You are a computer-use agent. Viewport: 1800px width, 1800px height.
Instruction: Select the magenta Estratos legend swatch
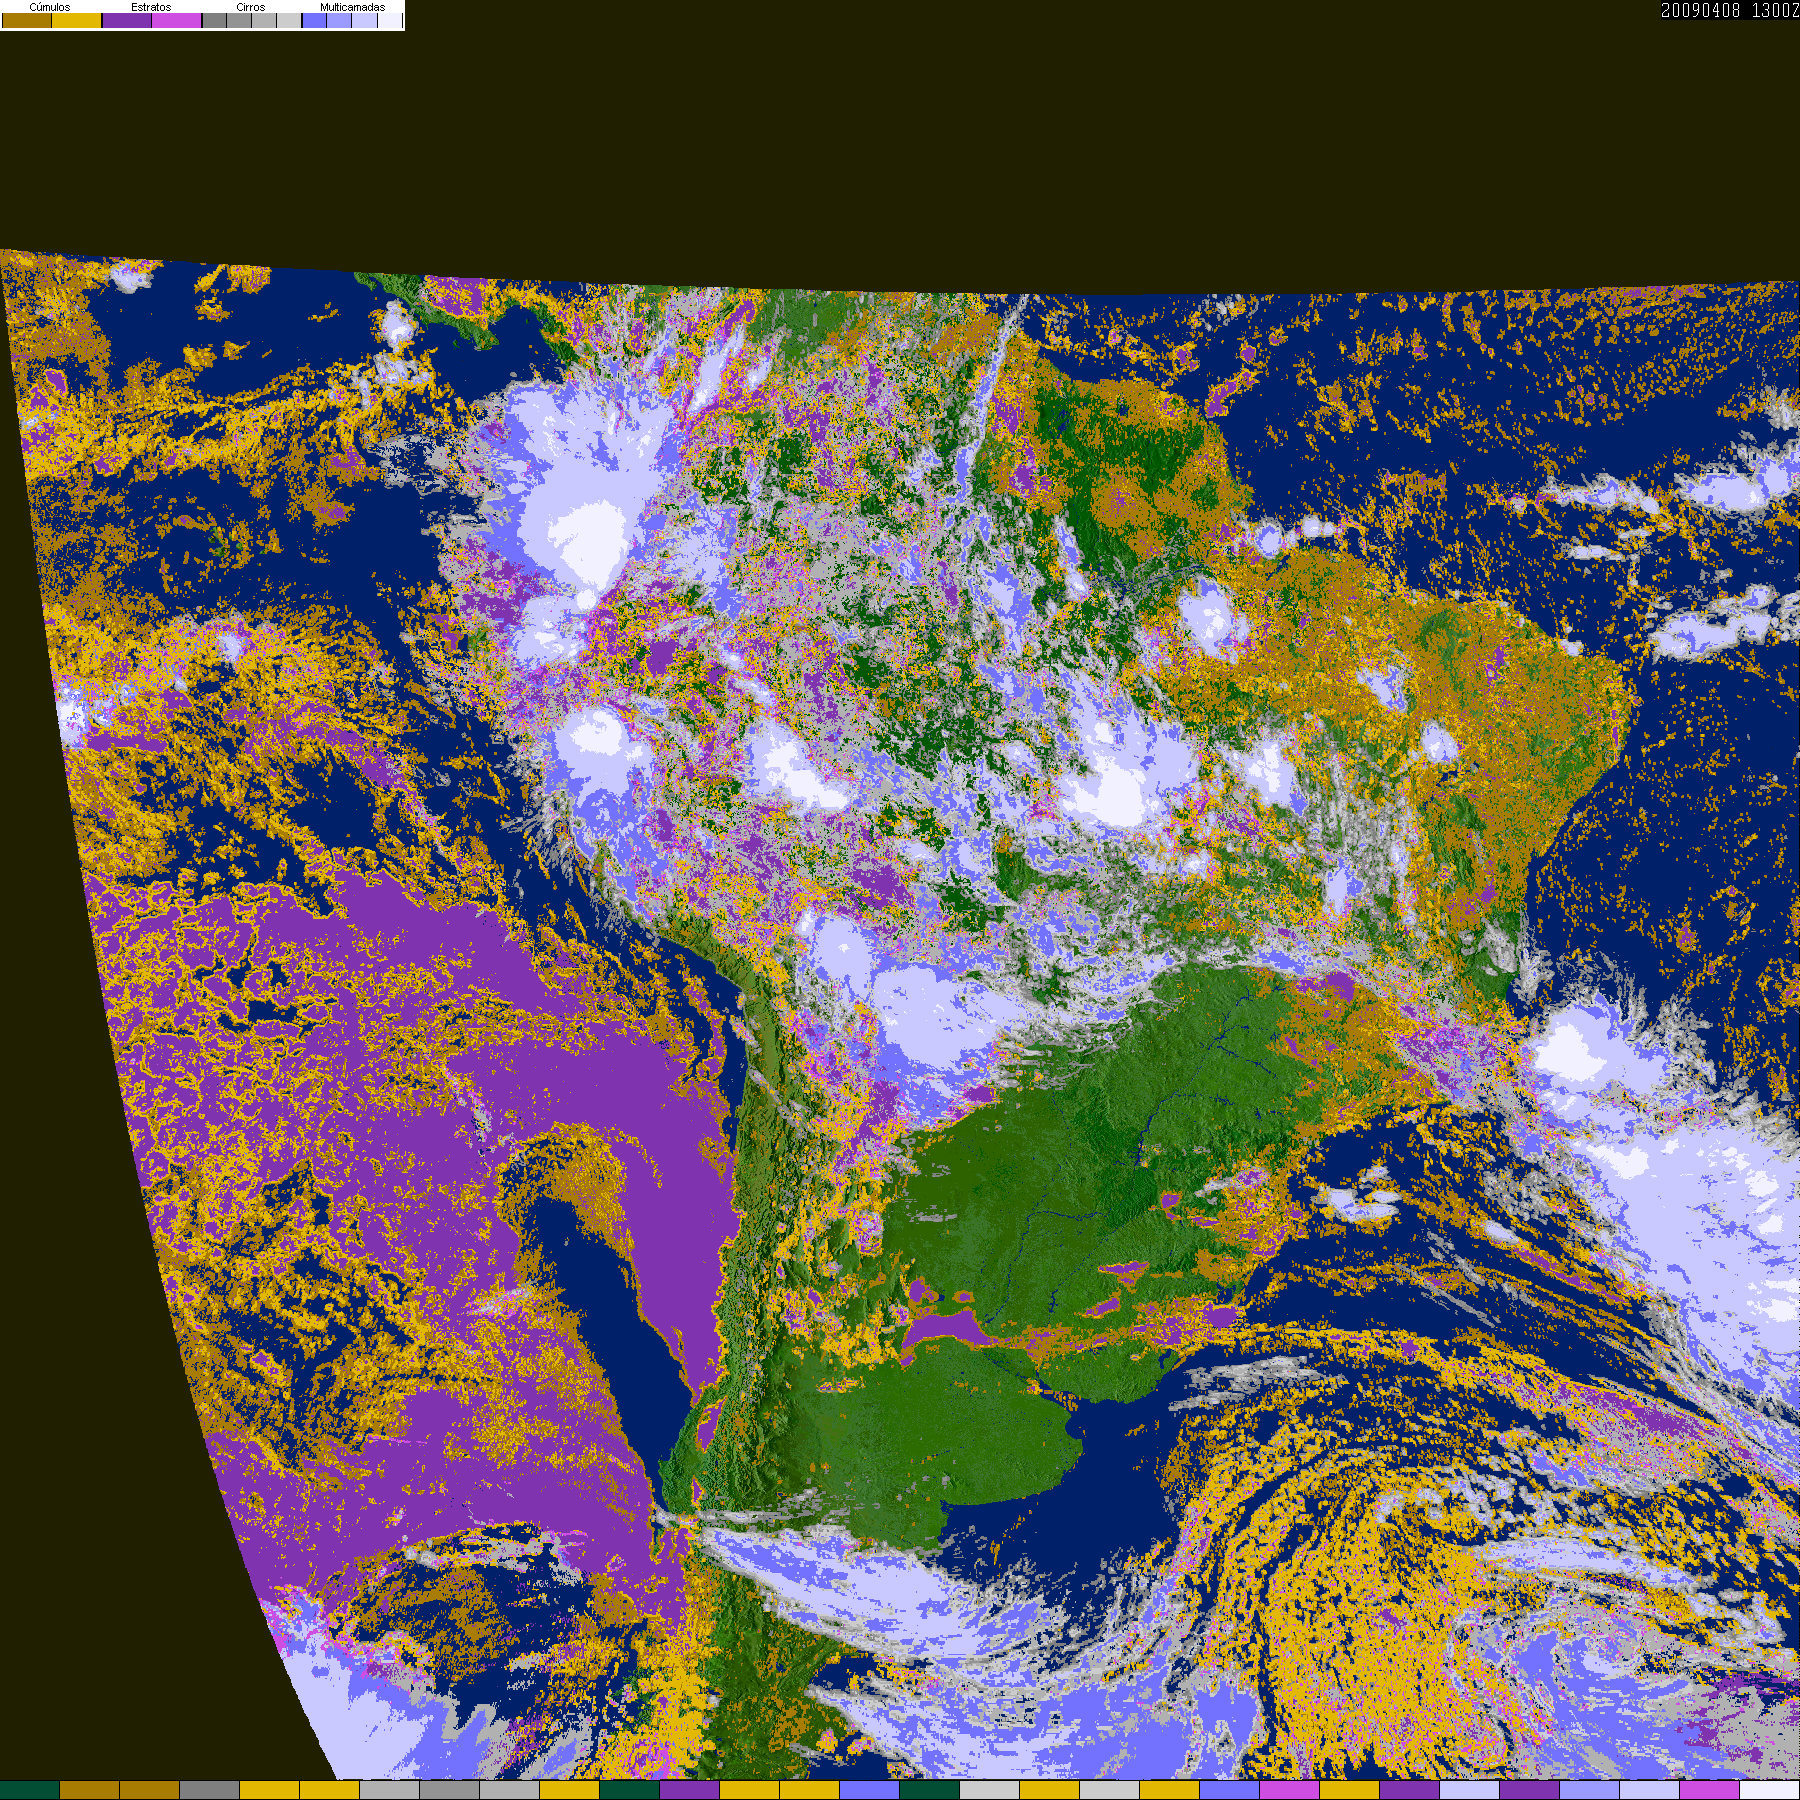click(177, 20)
